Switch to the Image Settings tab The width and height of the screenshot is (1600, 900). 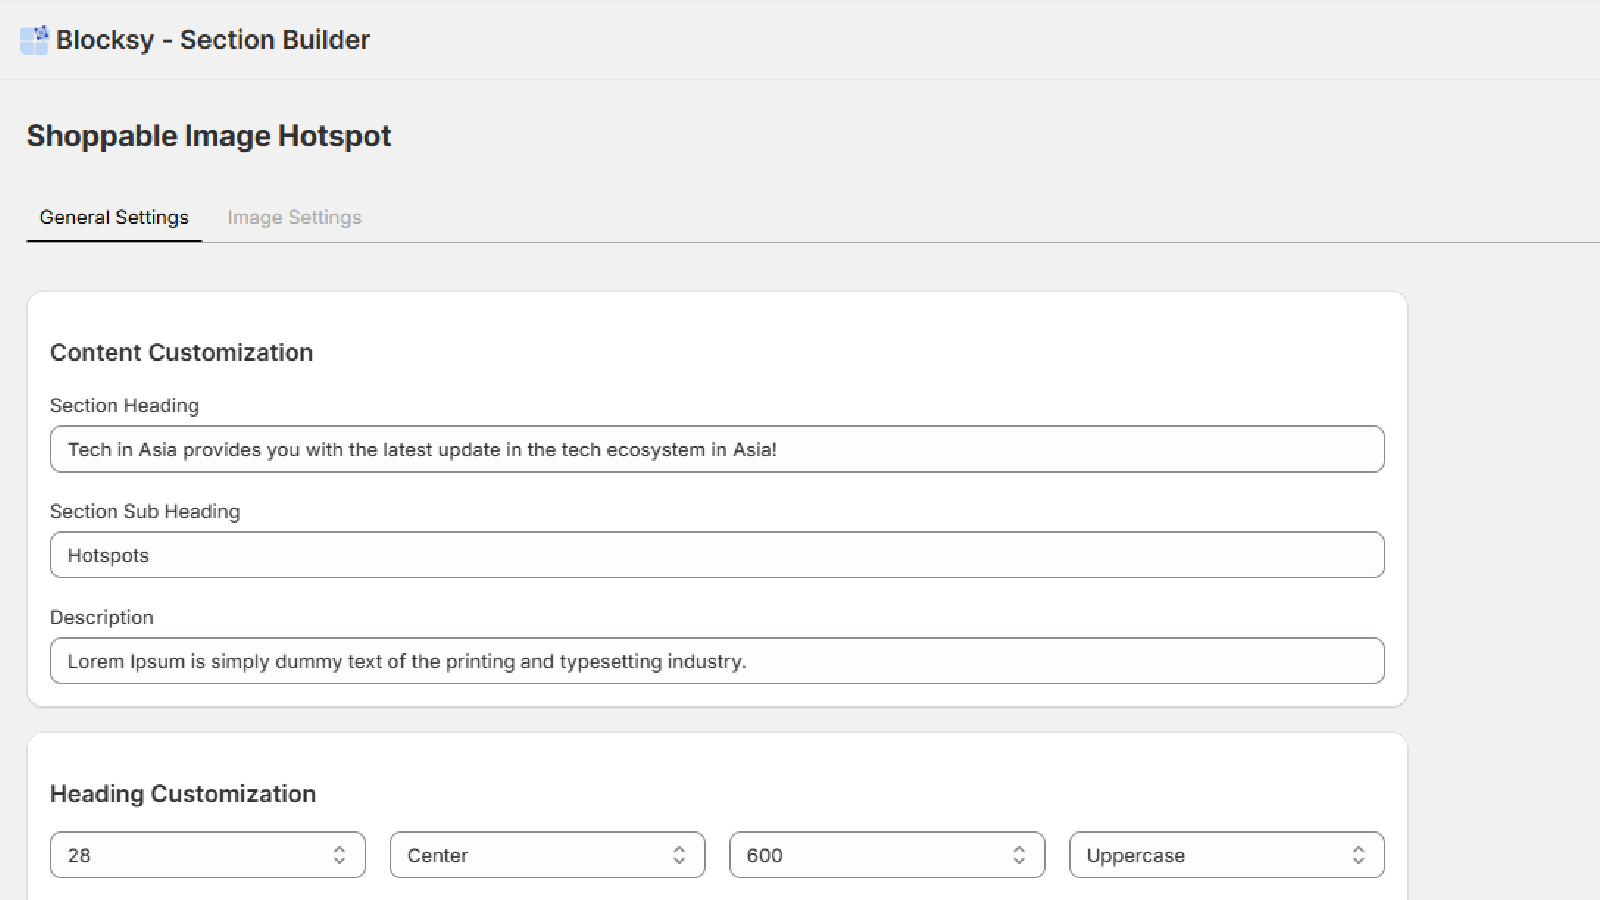pos(294,218)
